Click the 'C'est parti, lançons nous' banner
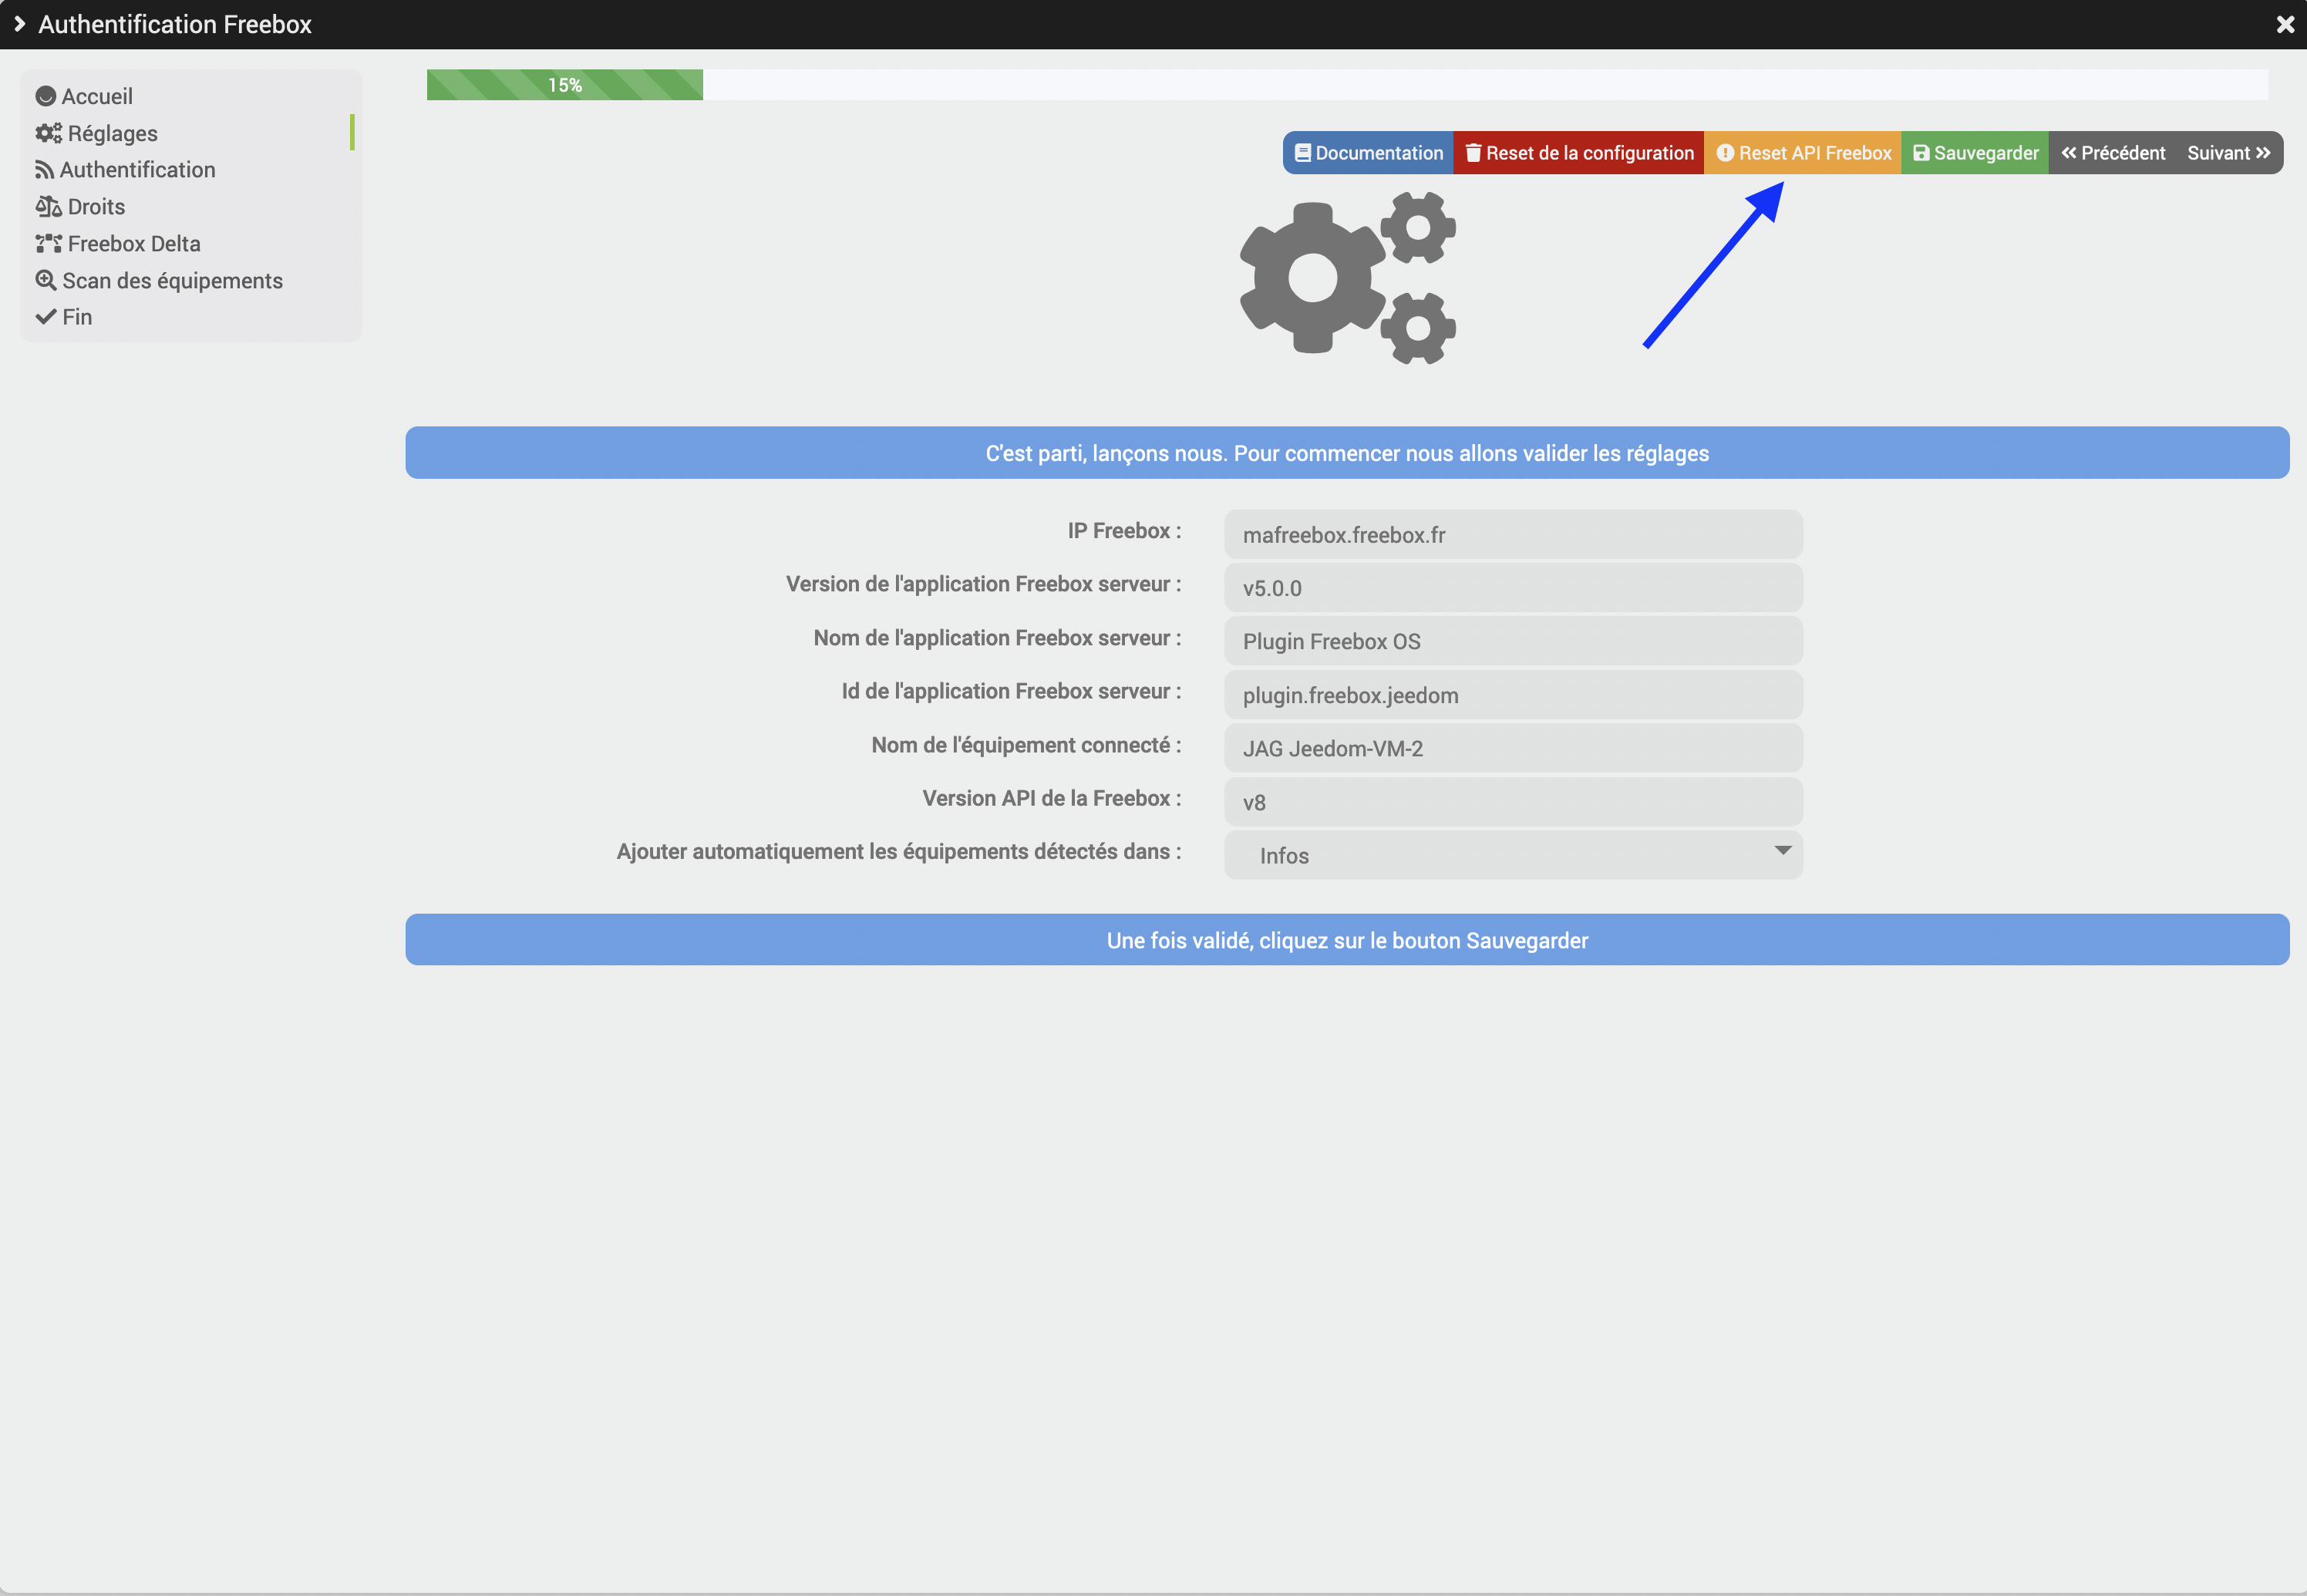 [x=1347, y=453]
